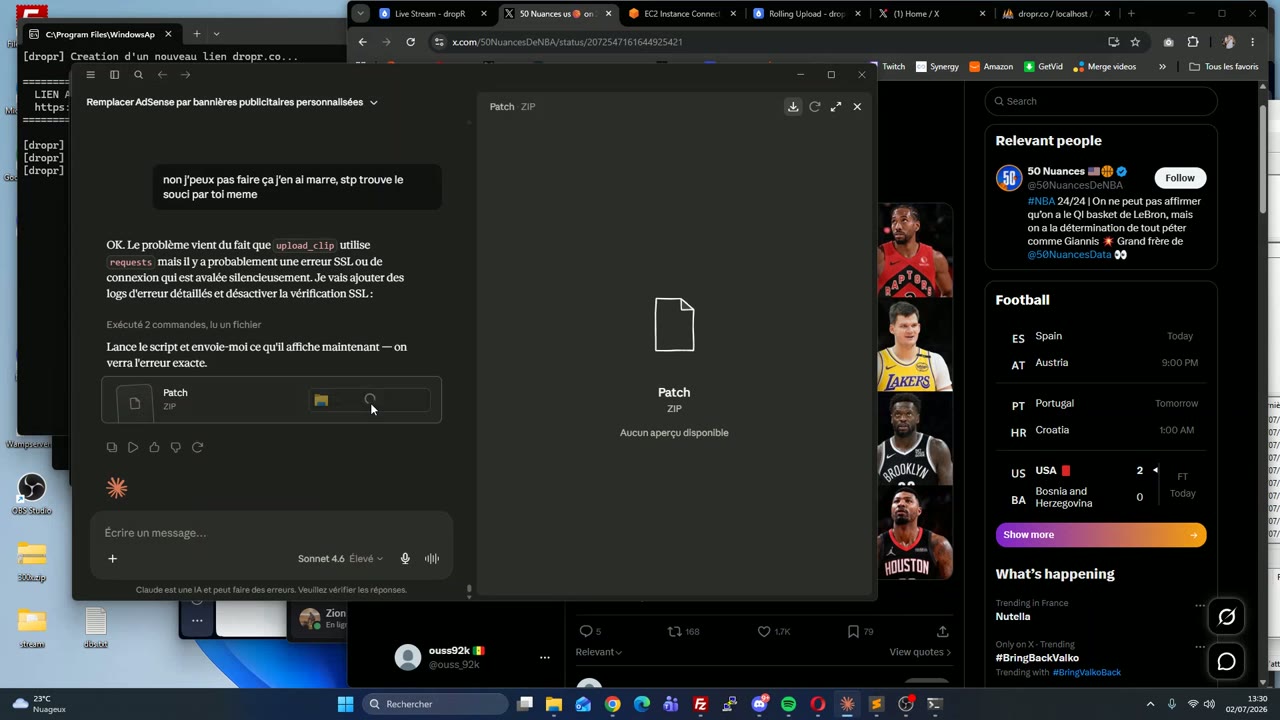The image size is (1280, 720).
Task: Open the Portugal vs Croatia match
Action: coord(1101,417)
